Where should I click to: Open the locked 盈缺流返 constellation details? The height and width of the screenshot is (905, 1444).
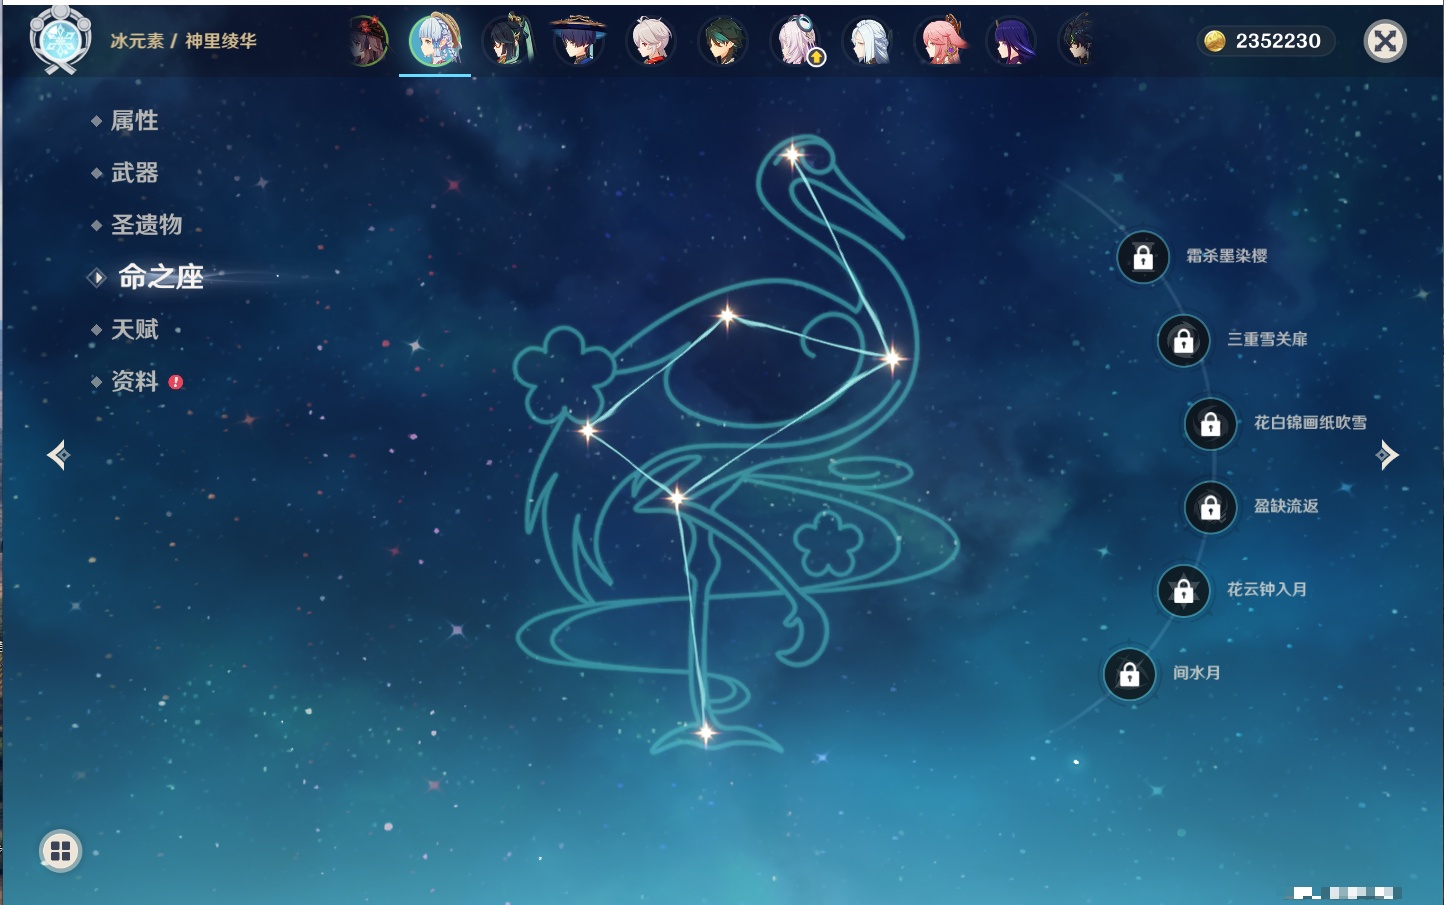pyautogui.click(x=1210, y=508)
